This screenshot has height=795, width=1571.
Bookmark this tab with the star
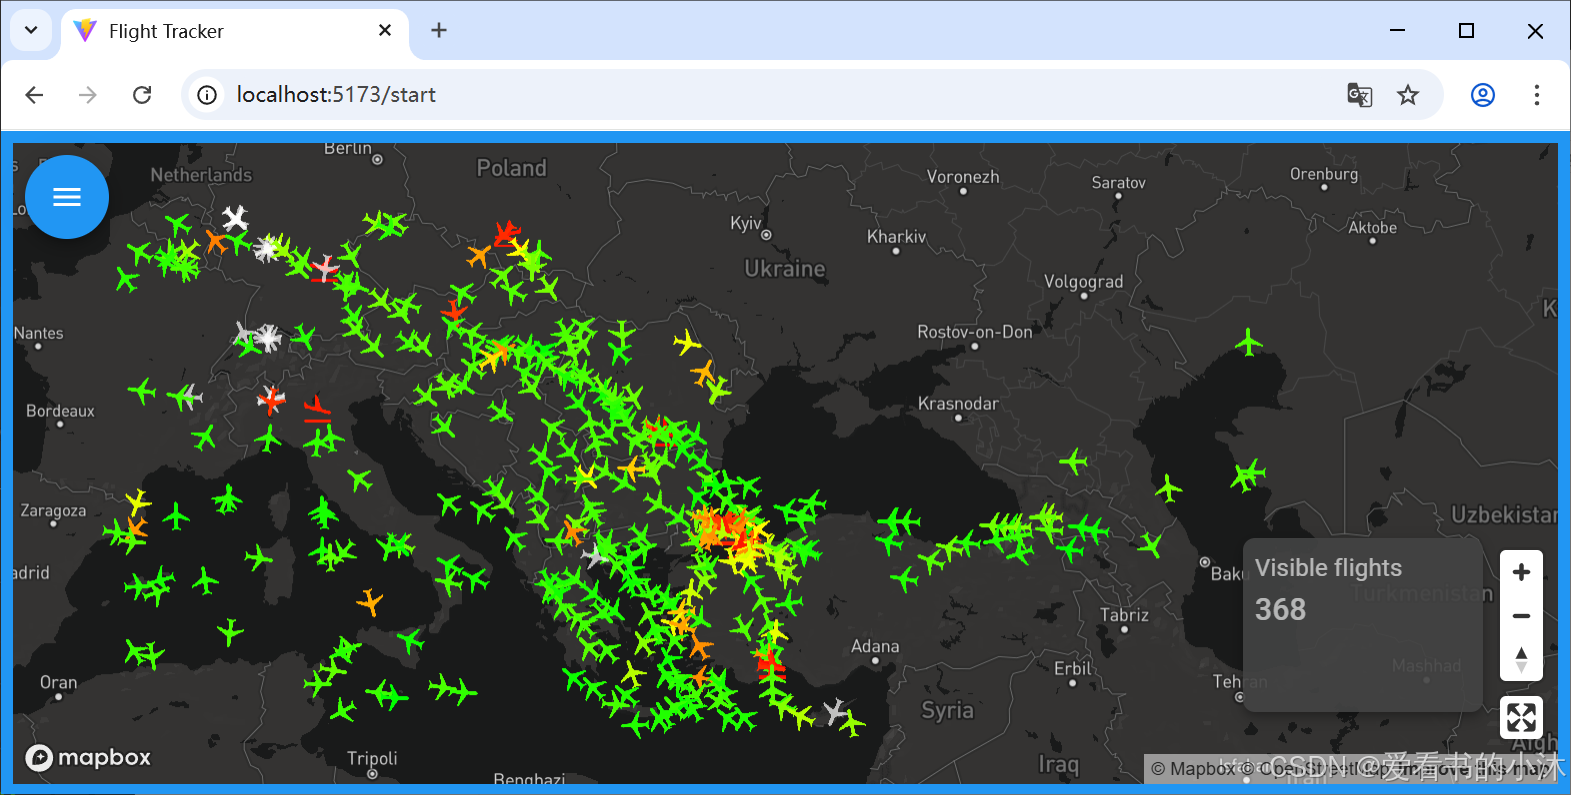coord(1408,94)
